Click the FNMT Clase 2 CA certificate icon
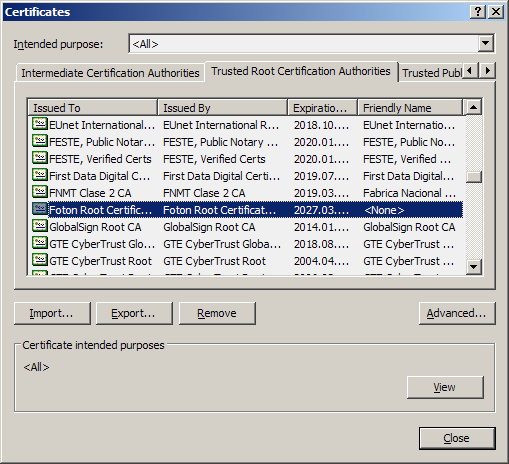509x464 pixels. click(40, 192)
